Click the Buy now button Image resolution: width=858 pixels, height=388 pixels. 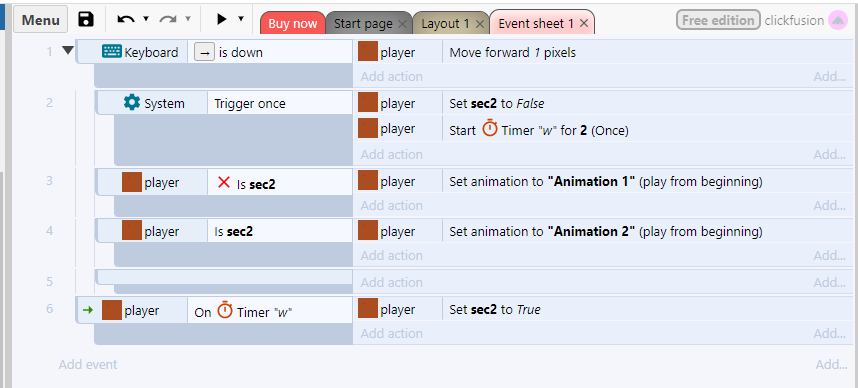[x=293, y=24]
